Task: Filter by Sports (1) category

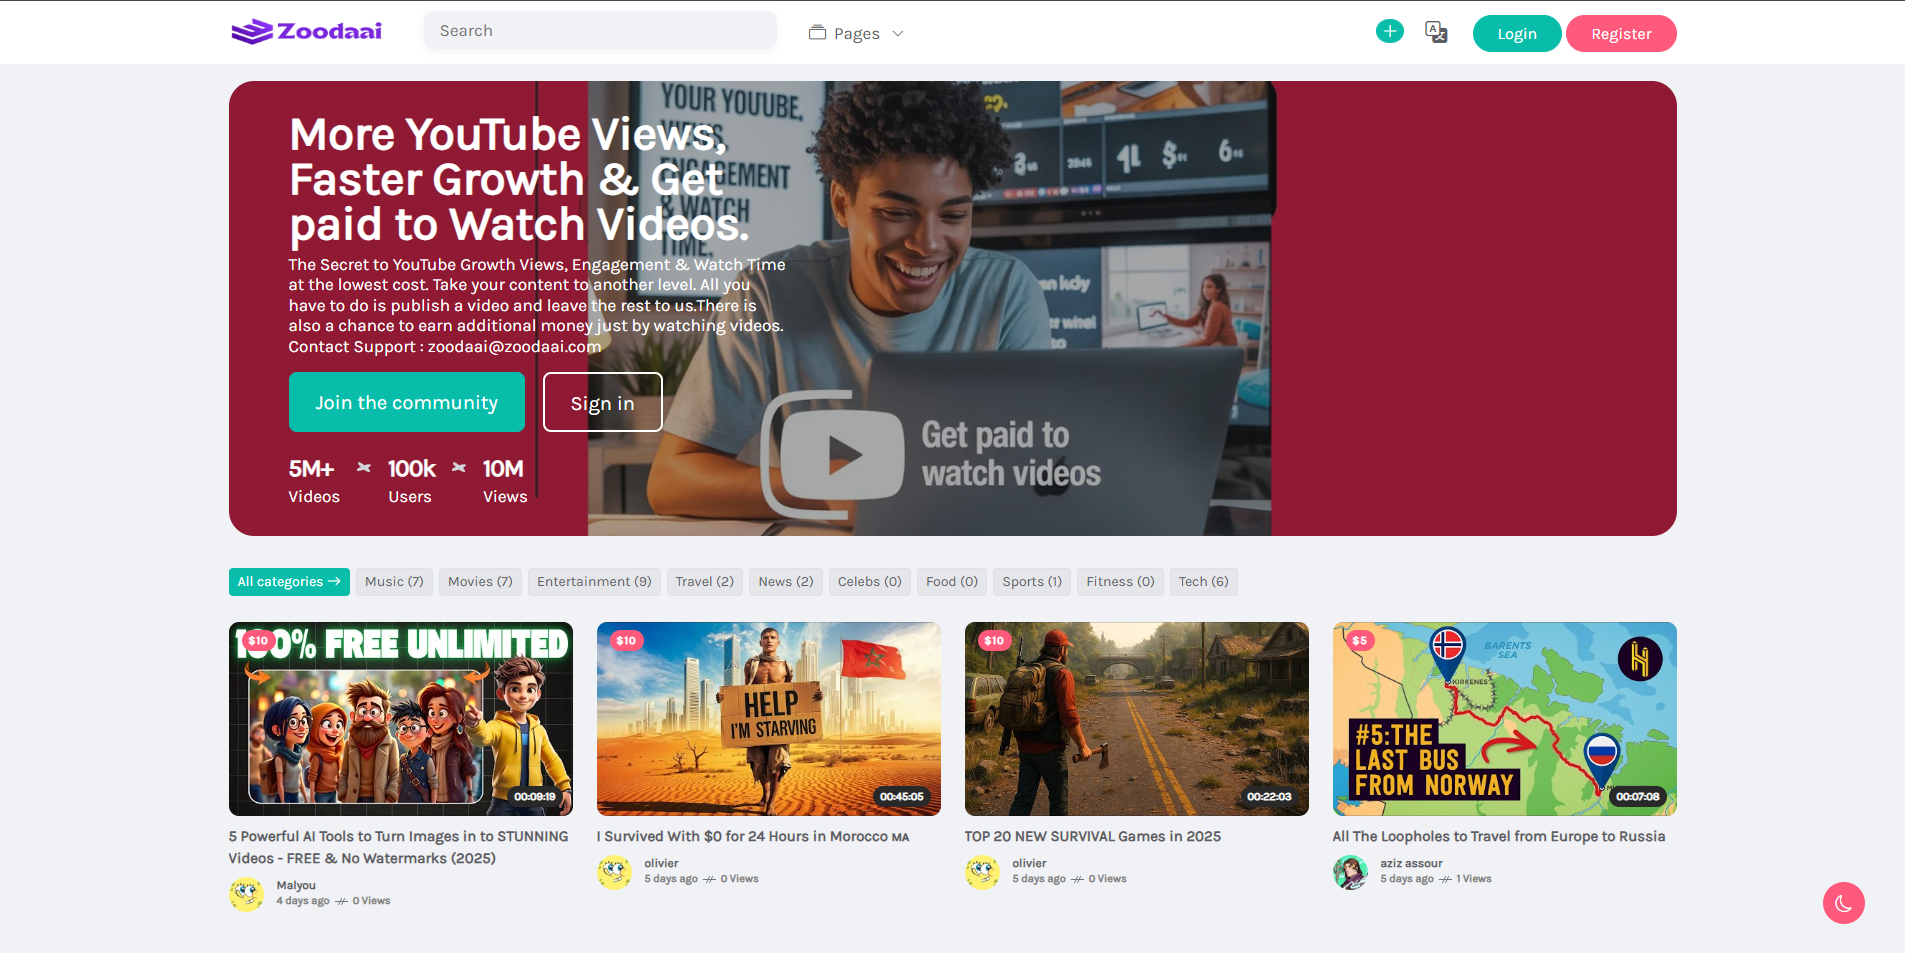Action: point(1032,582)
